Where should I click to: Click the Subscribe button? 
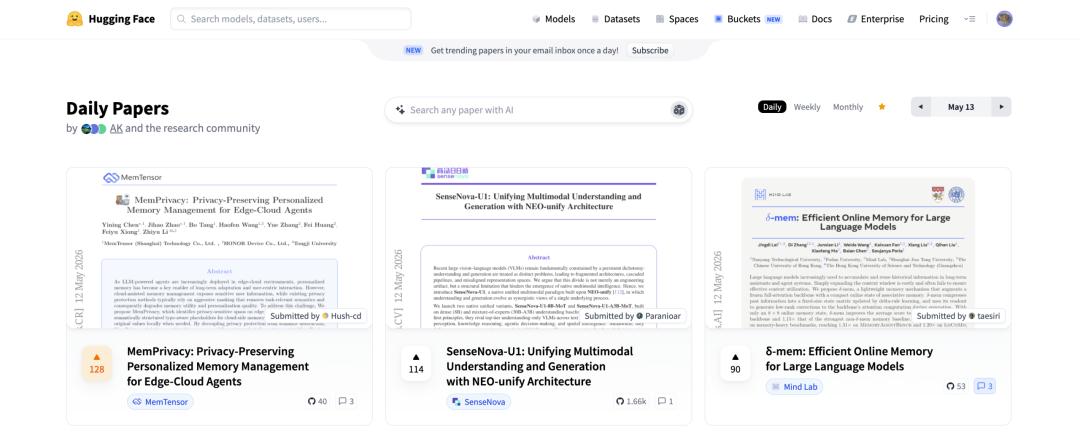click(x=650, y=50)
